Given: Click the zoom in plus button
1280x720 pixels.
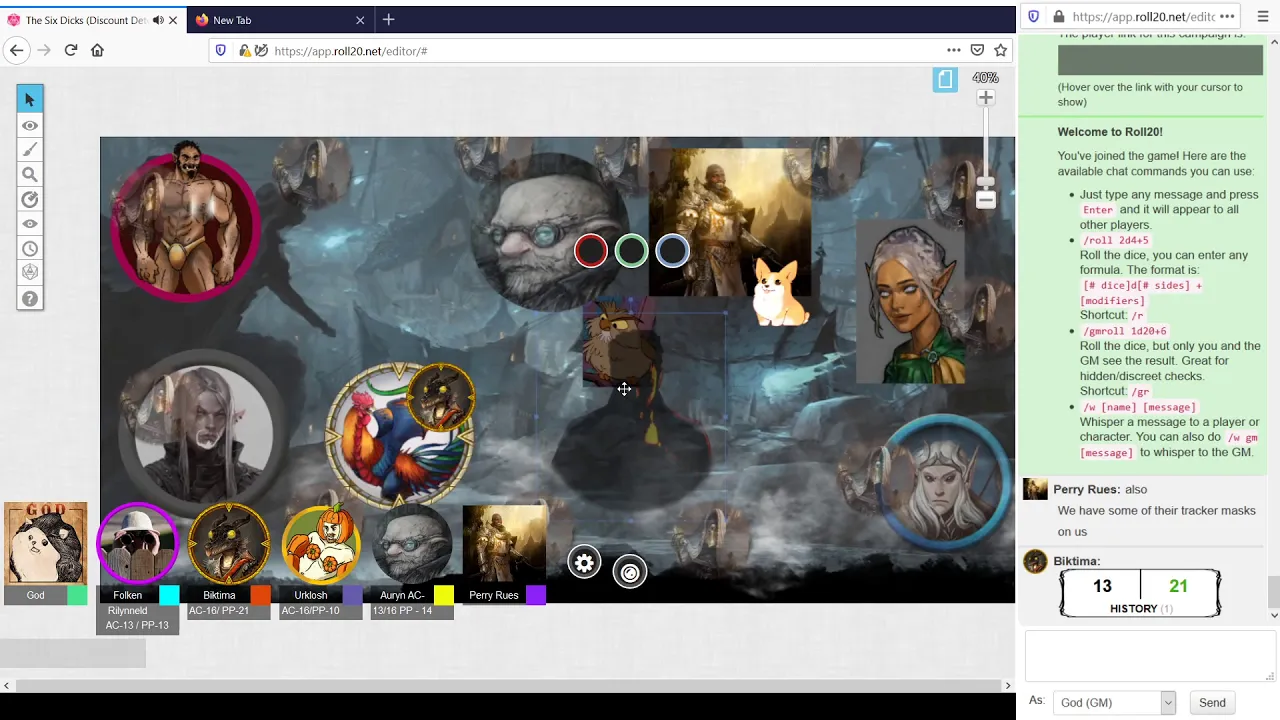Looking at the screenshot, I should coord(986,97).
